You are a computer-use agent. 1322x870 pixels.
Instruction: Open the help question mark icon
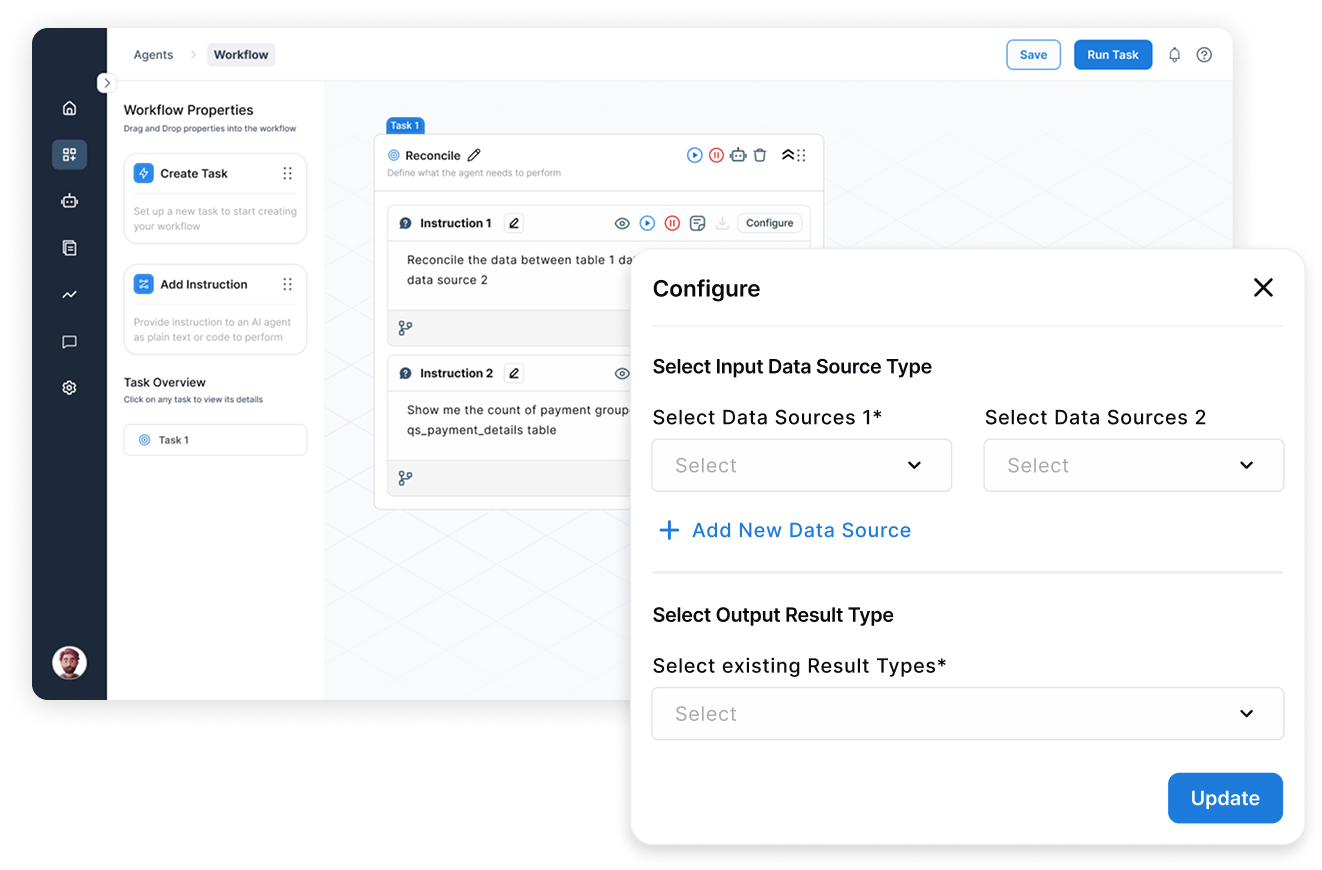point(1204,55)
